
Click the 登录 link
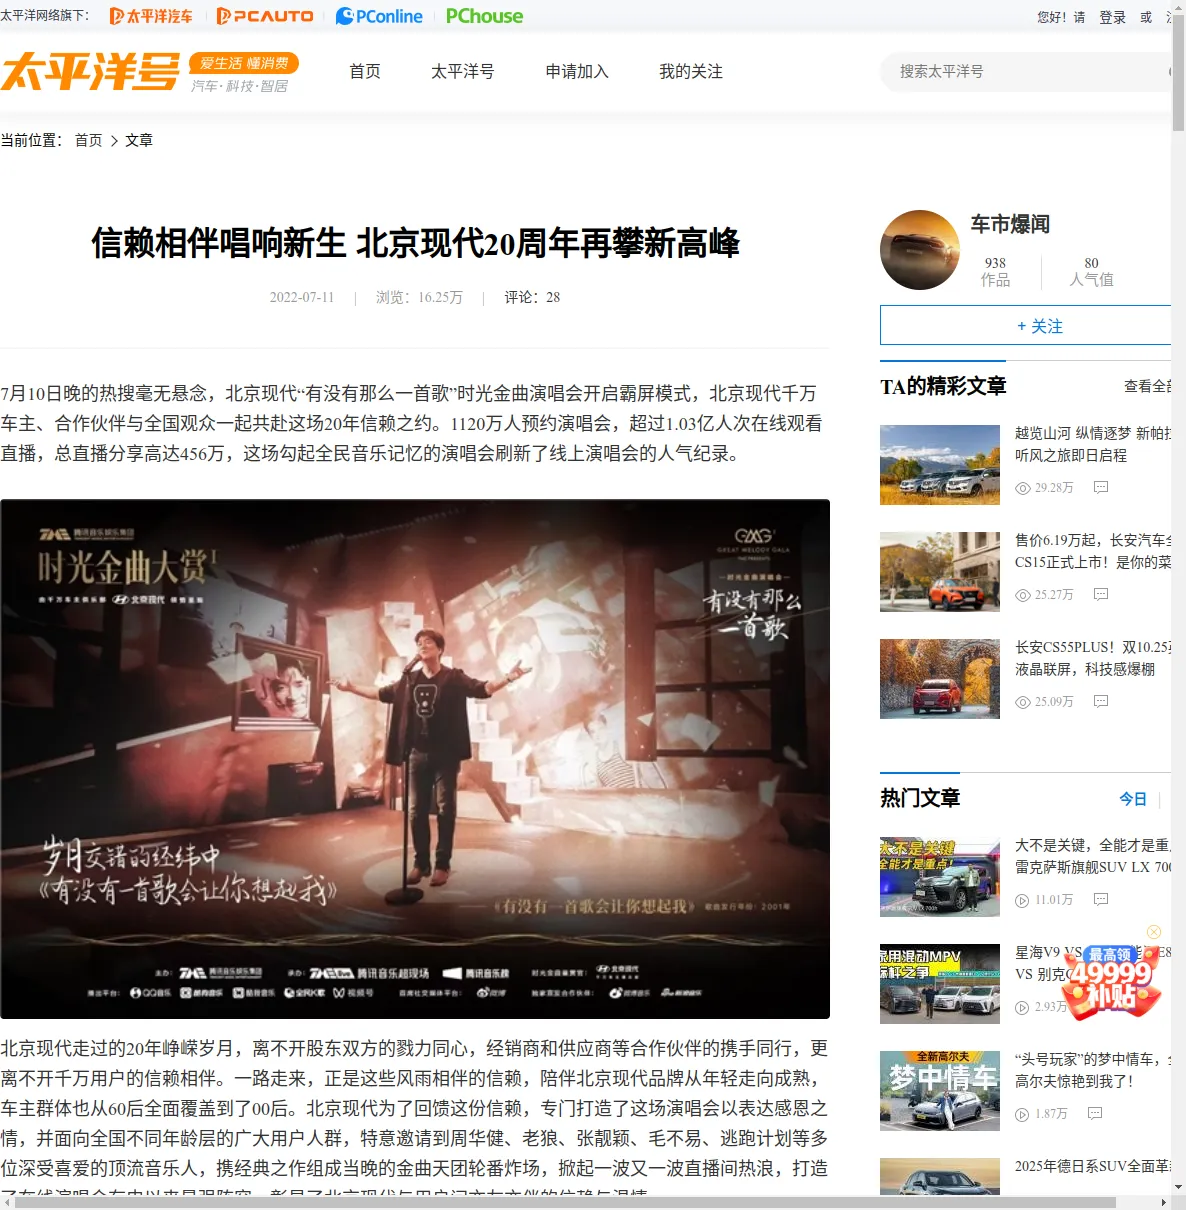[x=1113, y=17]
